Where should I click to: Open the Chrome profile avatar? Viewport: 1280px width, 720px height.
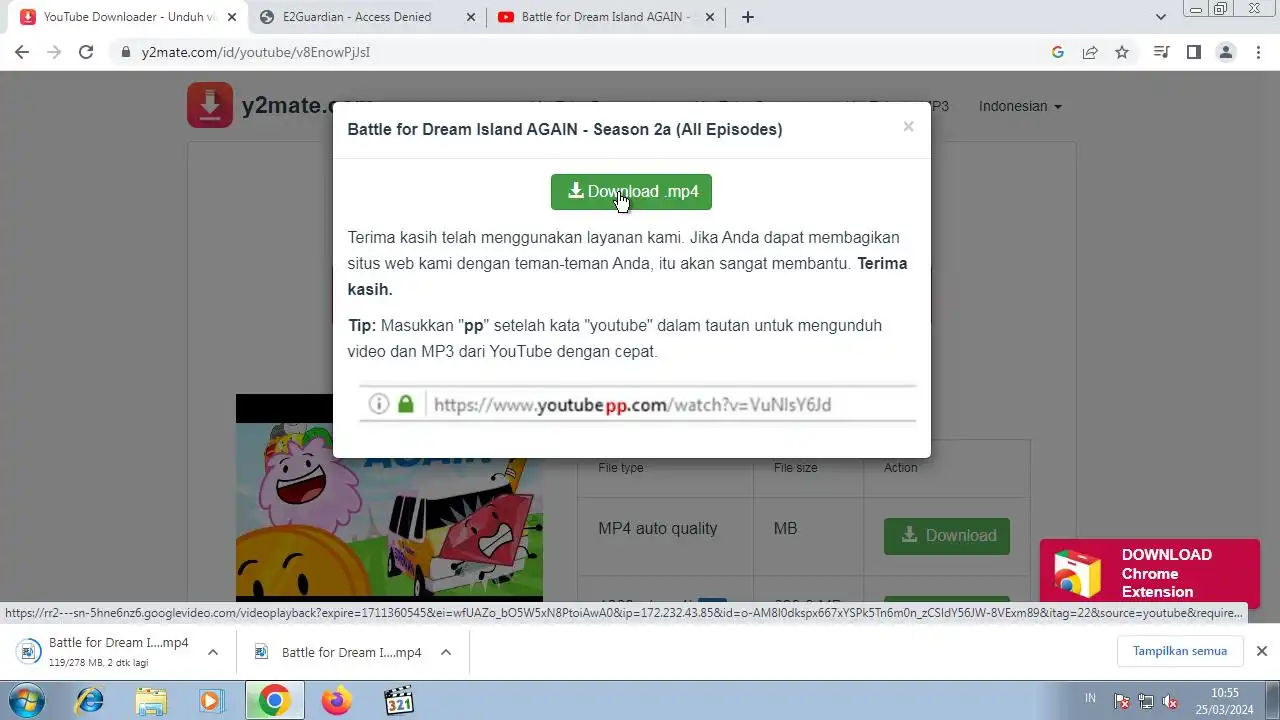(1226, 52)
